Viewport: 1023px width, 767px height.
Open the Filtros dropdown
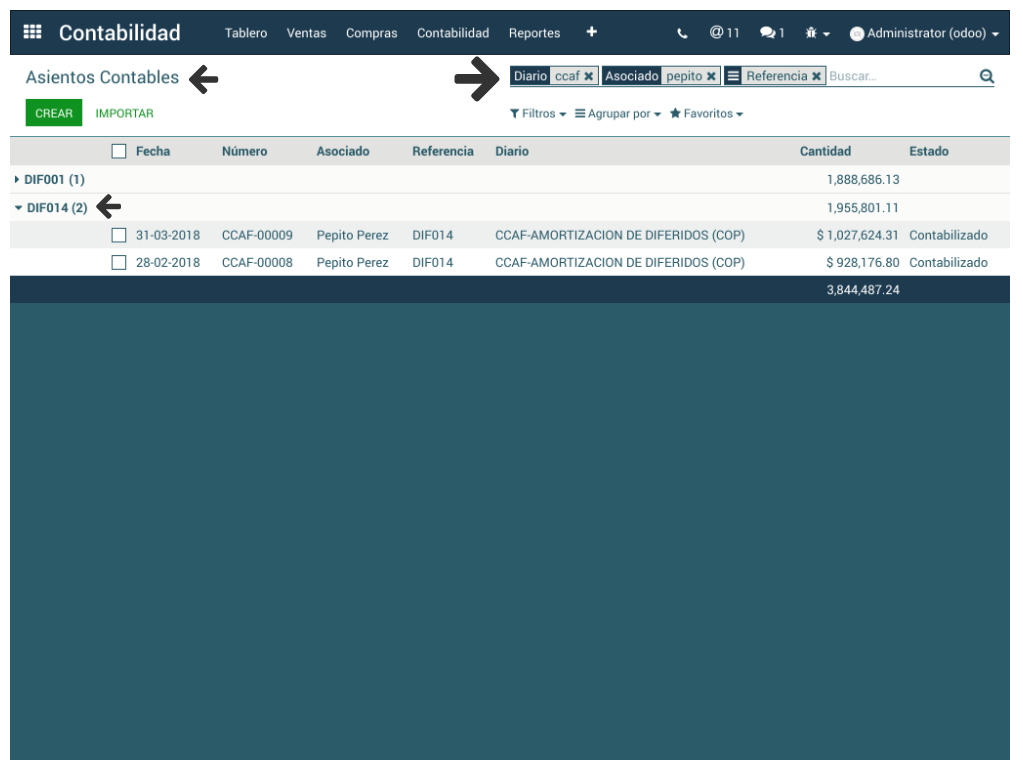(x=538, y=114)
